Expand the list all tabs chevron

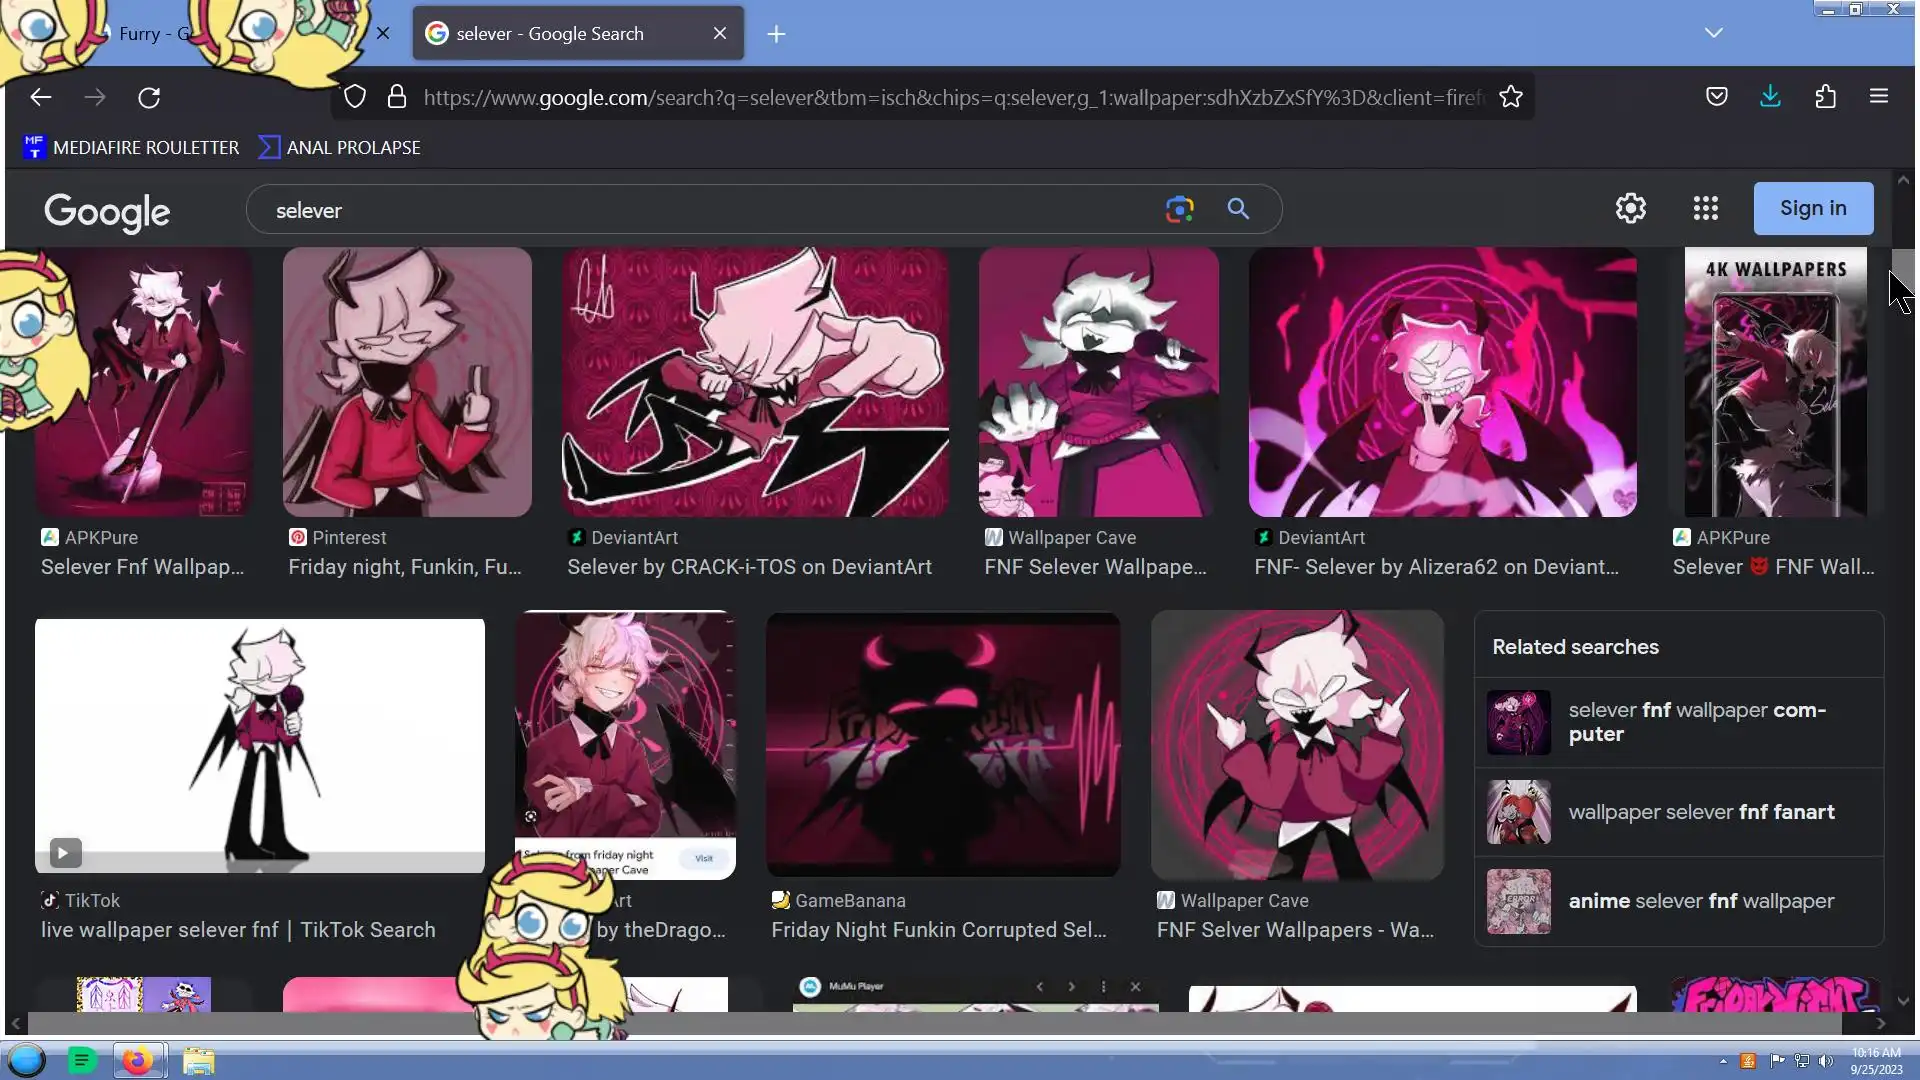click(1713, 33)
